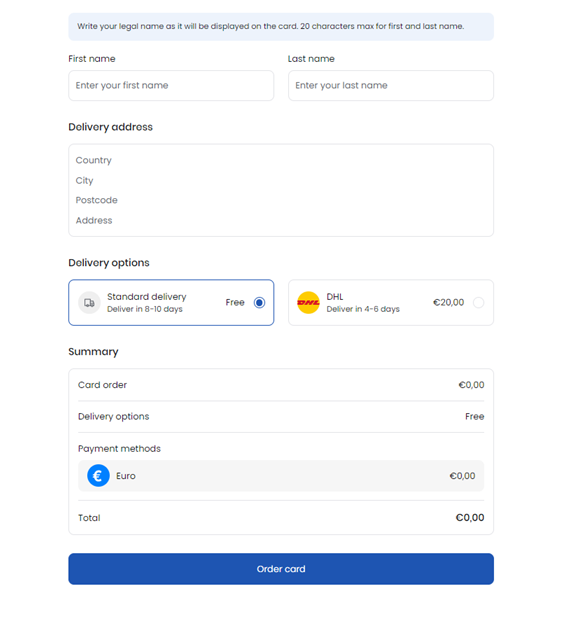Screen dimensions: 569x637
Task: Click the Order card button
Action: 281,569
